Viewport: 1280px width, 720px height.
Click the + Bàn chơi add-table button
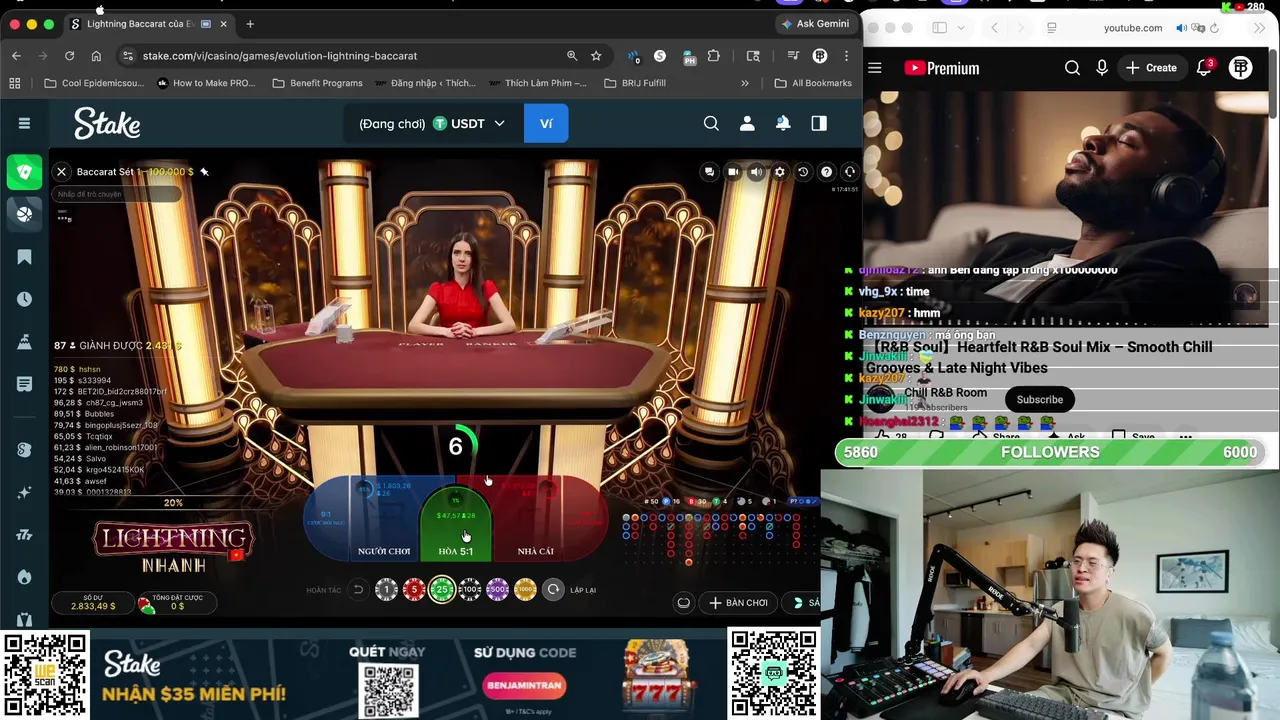click(739, 603)
